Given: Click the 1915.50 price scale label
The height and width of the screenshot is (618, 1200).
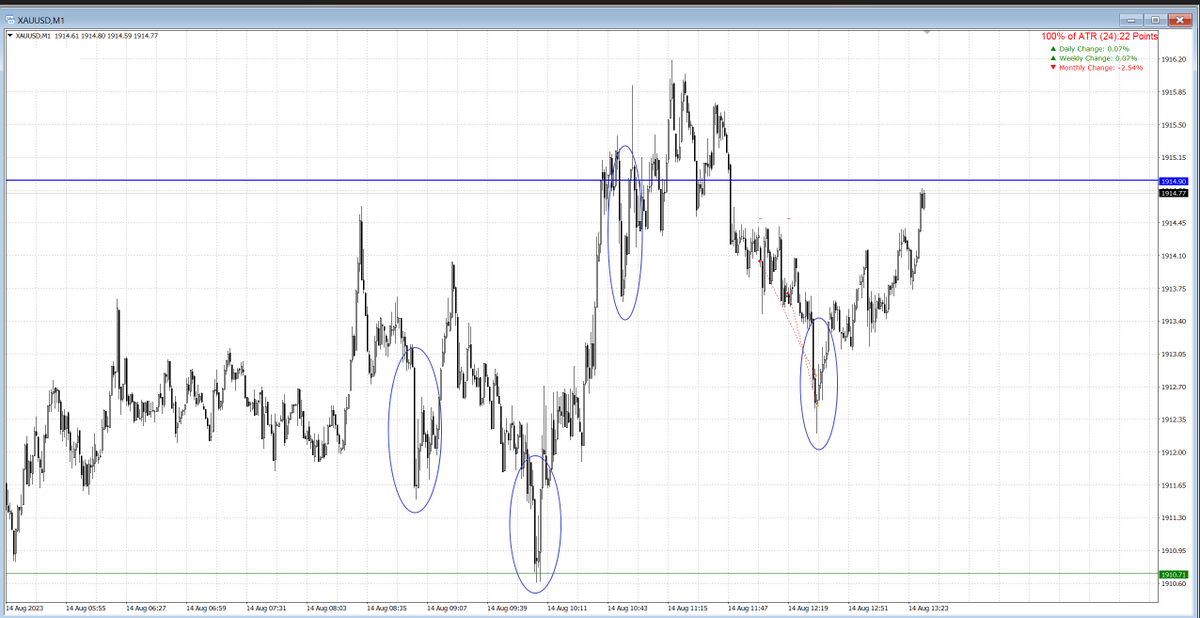Looking at the screenshot, I should [x=1174, y=125].
